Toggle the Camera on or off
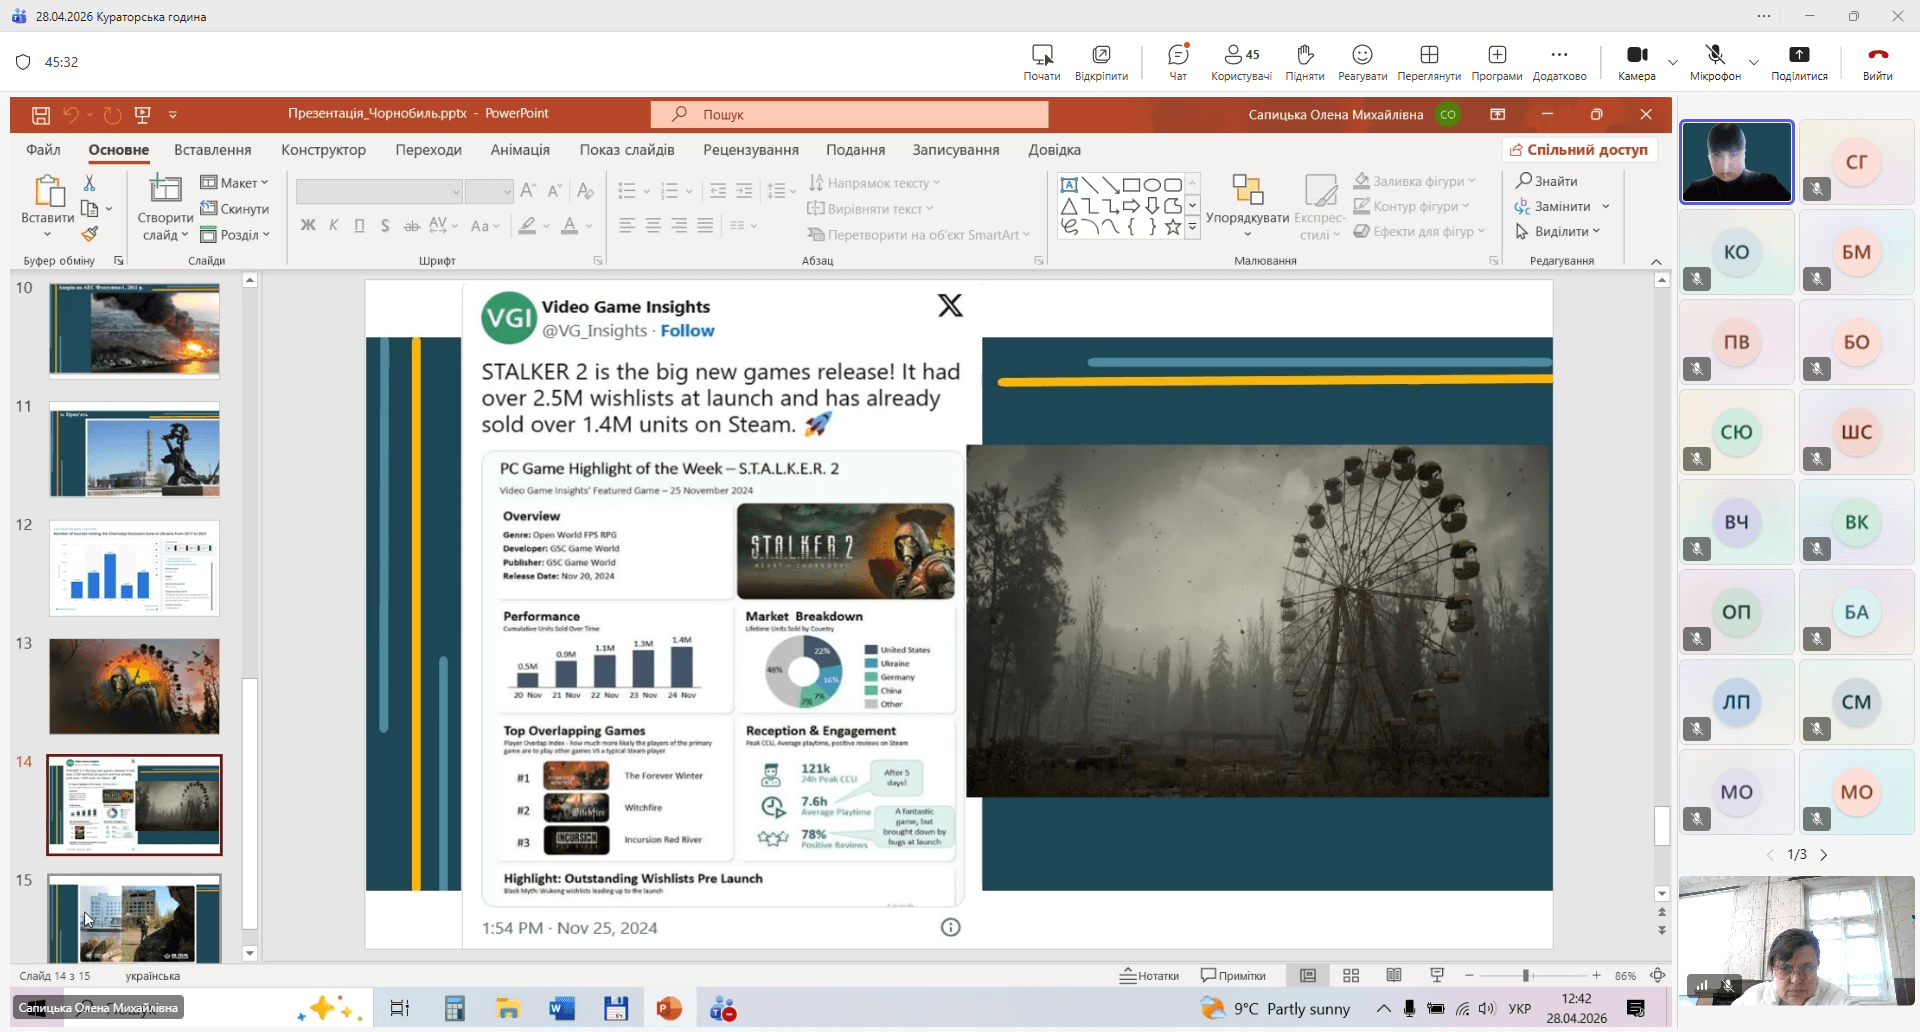This screenshot has height=1032, width=1920. 1636,56
